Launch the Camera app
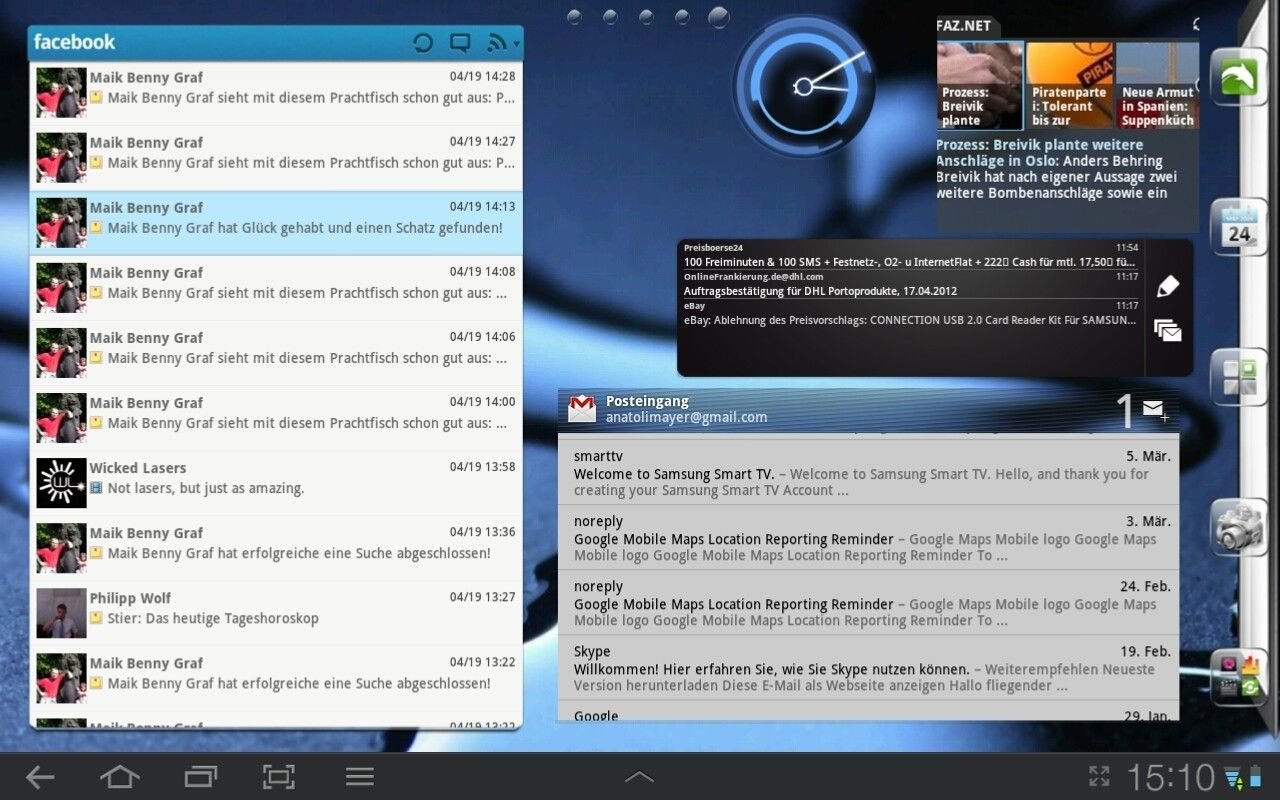Screen dimensions: 1280x800 pos(1239,527)
